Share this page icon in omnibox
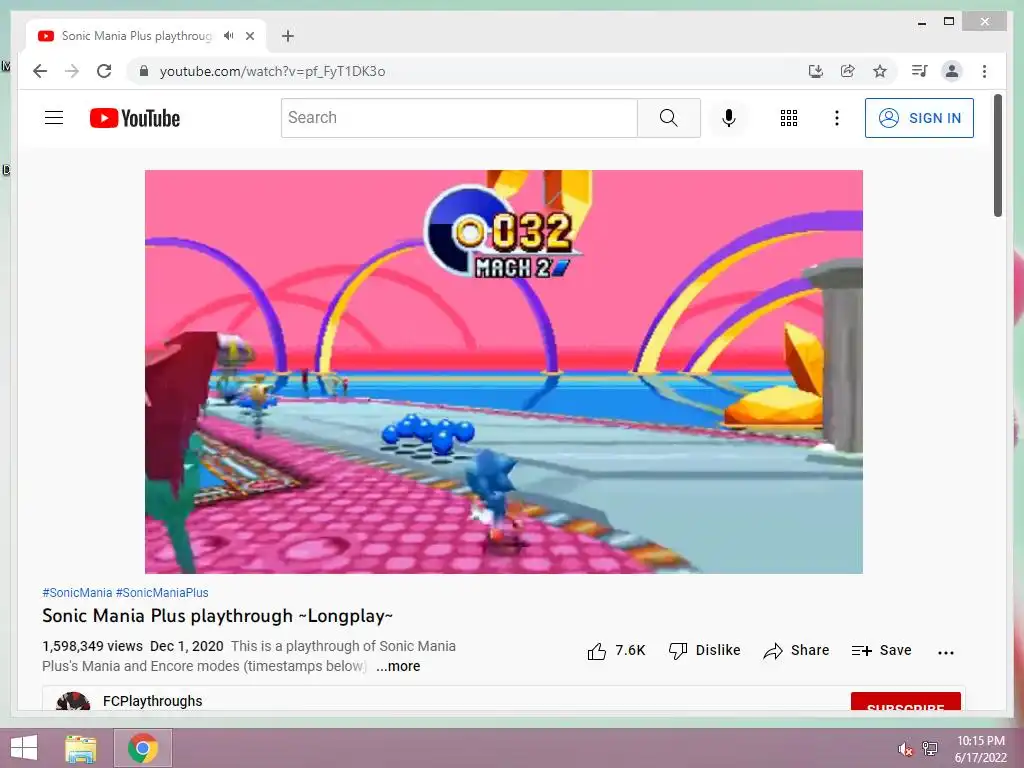Viewport: 1024px width, 768px height. (x=848, y=71)
